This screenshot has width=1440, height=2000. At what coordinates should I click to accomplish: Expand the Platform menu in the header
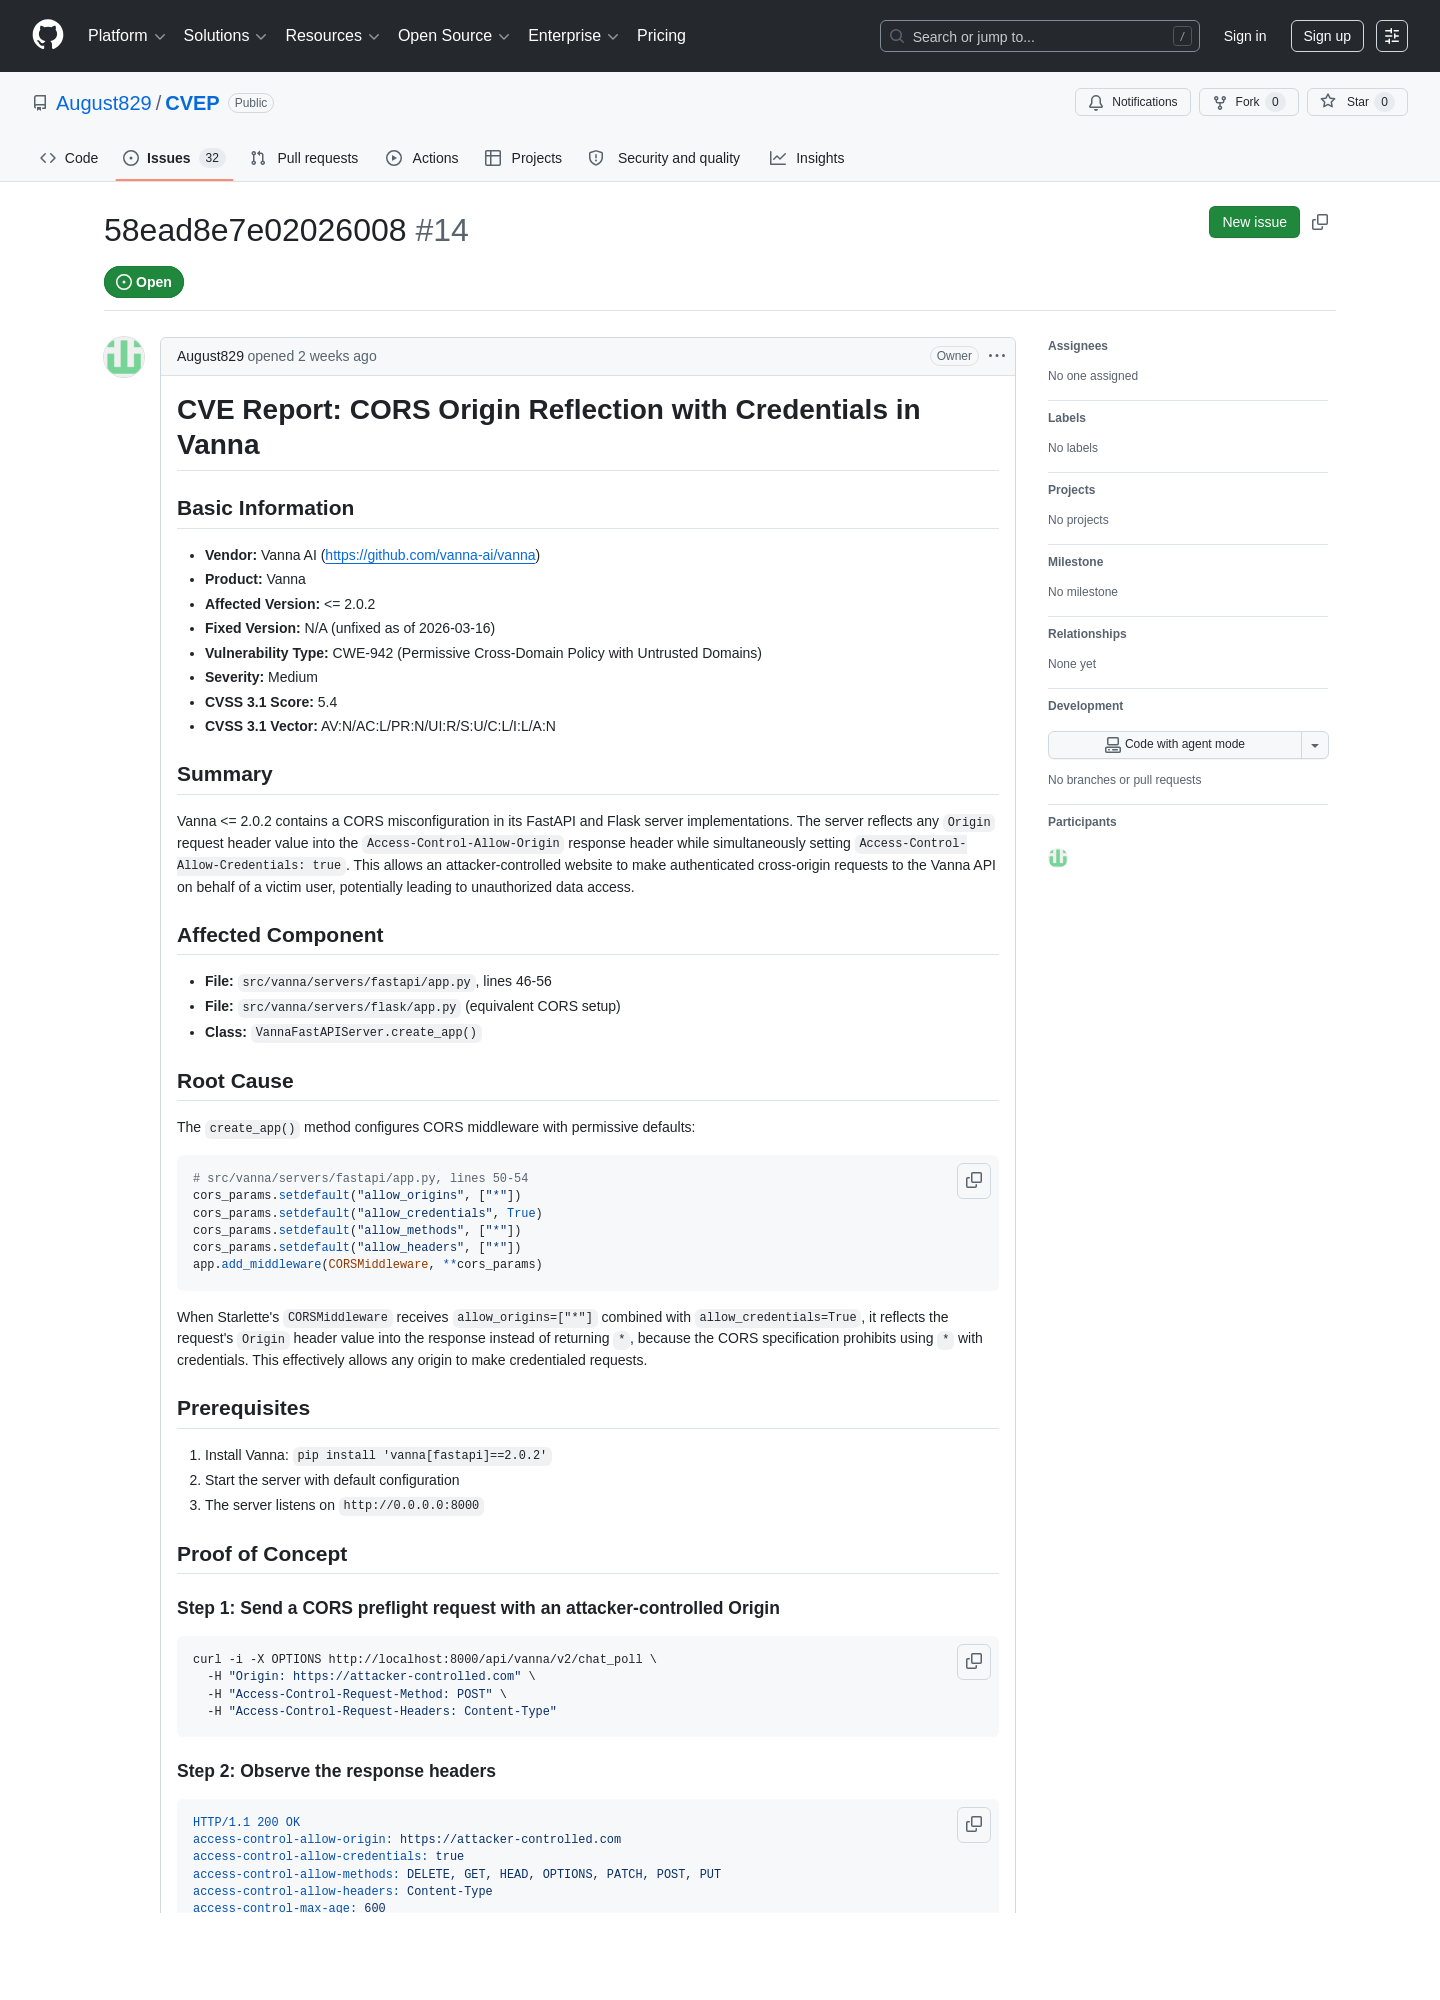coord(126,36)
